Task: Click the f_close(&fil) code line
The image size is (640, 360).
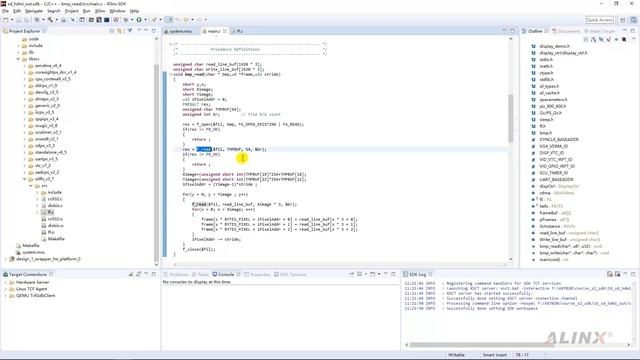Action: (199, 249)
